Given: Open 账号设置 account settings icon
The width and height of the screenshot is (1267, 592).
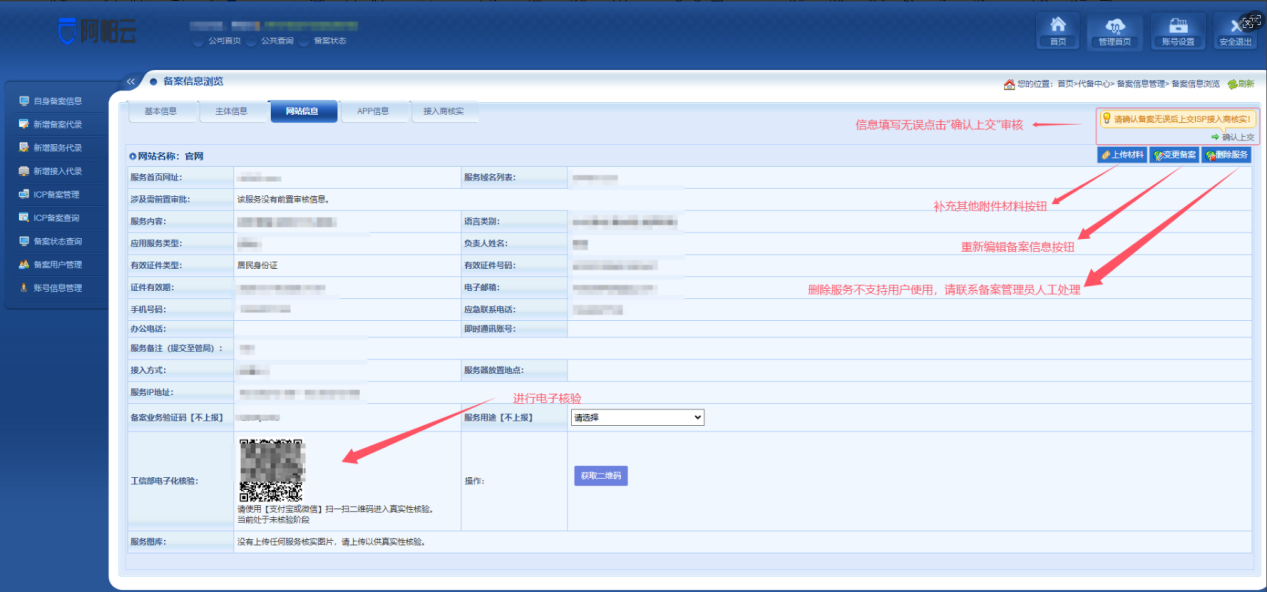Looking at the screenshot, I should pyautogui.click(x=1176, y=30).
